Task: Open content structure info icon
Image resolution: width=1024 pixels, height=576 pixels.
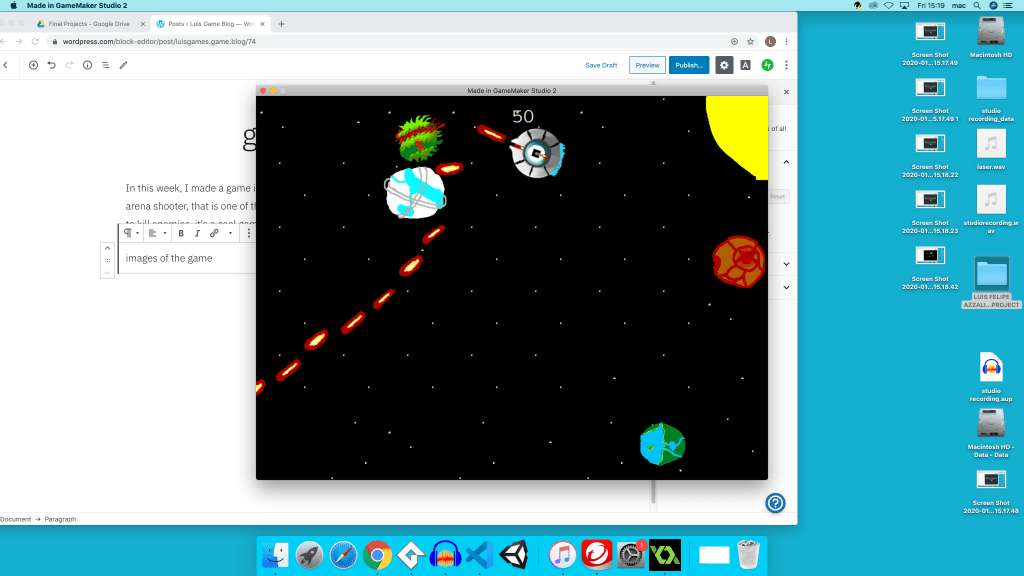Action: (87, 65)
